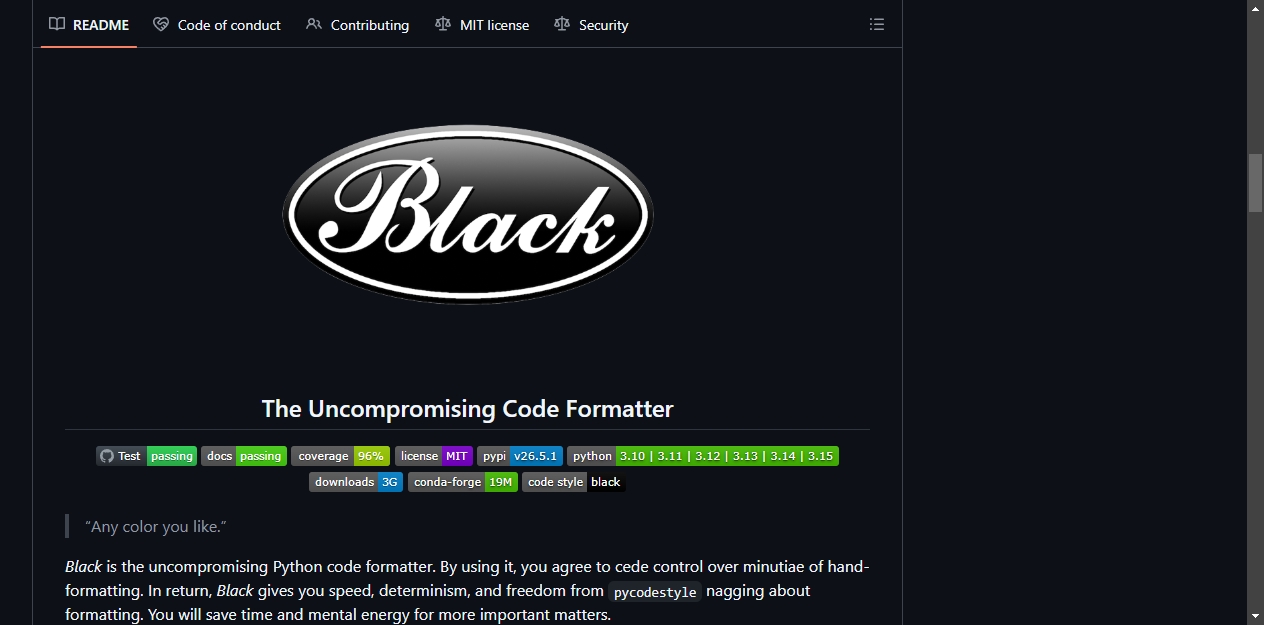Click the Contributing people icon

point(314,25)
